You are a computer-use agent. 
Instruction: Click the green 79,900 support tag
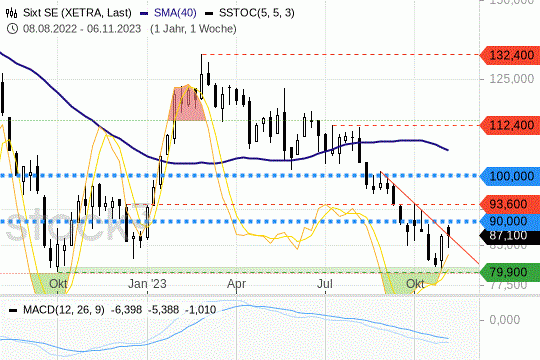coord(510,272)
